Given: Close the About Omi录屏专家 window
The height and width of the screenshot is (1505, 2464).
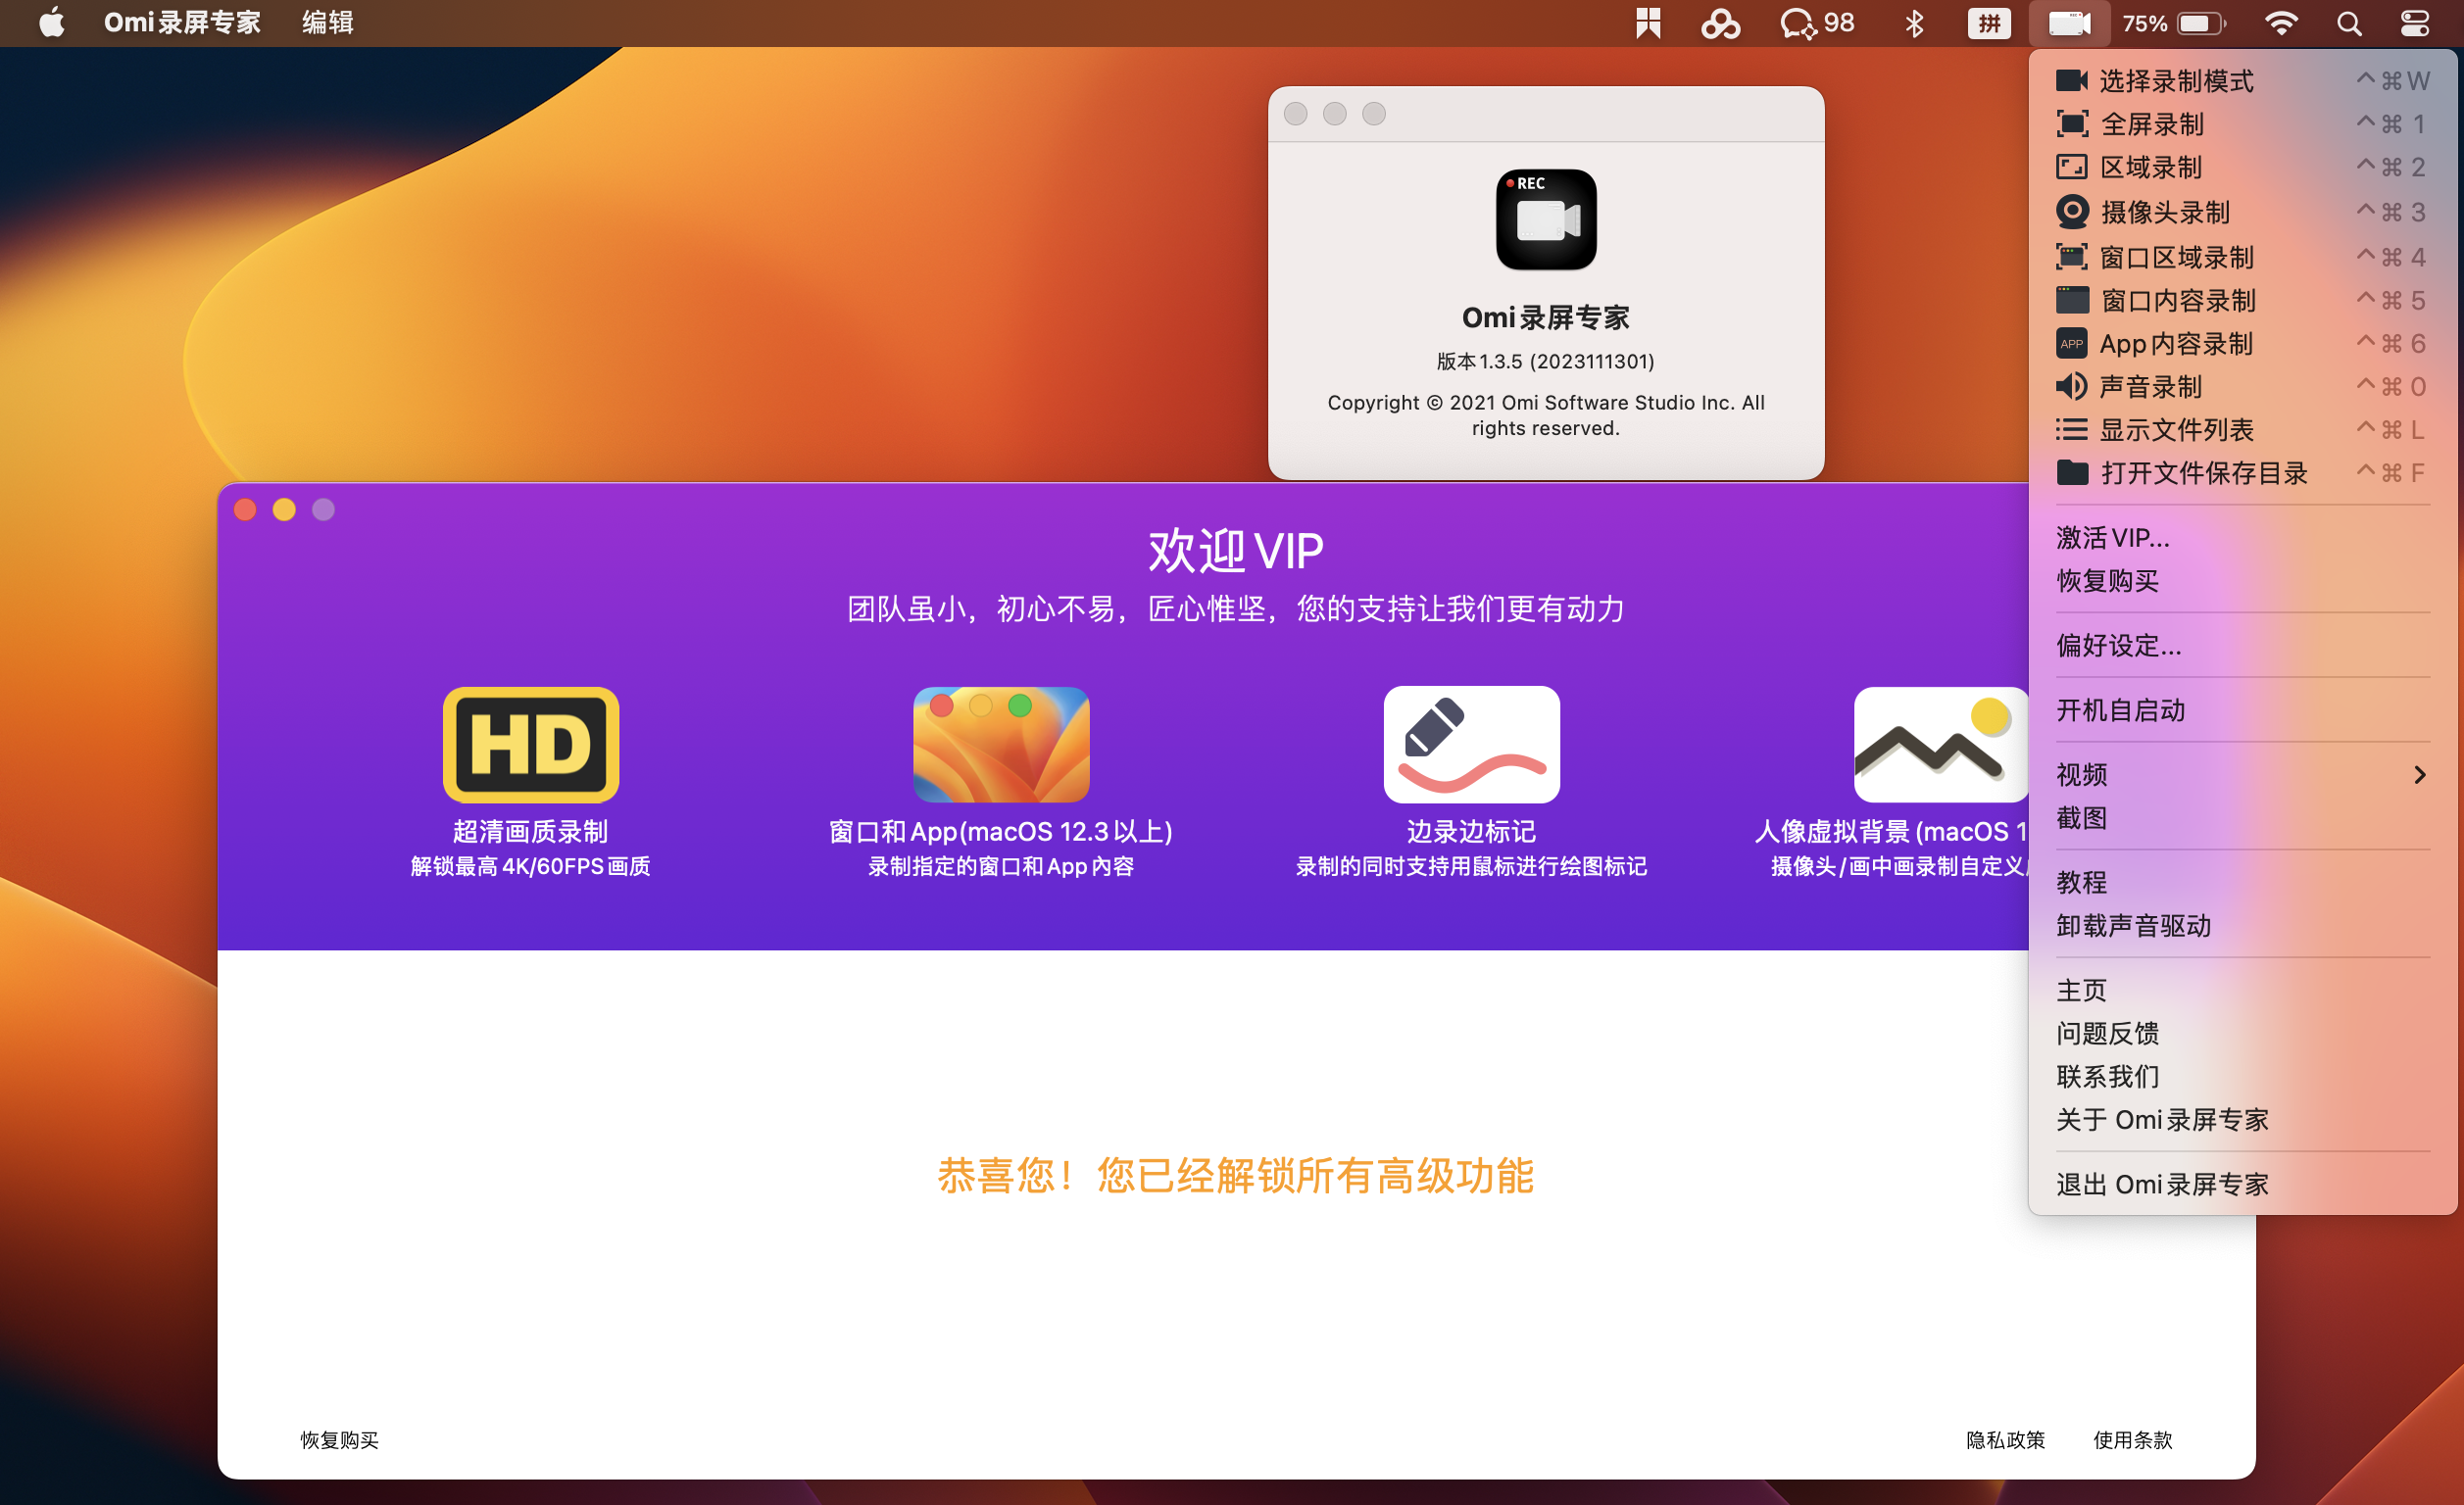Looking at the screenshot, I should [1295, 114].
